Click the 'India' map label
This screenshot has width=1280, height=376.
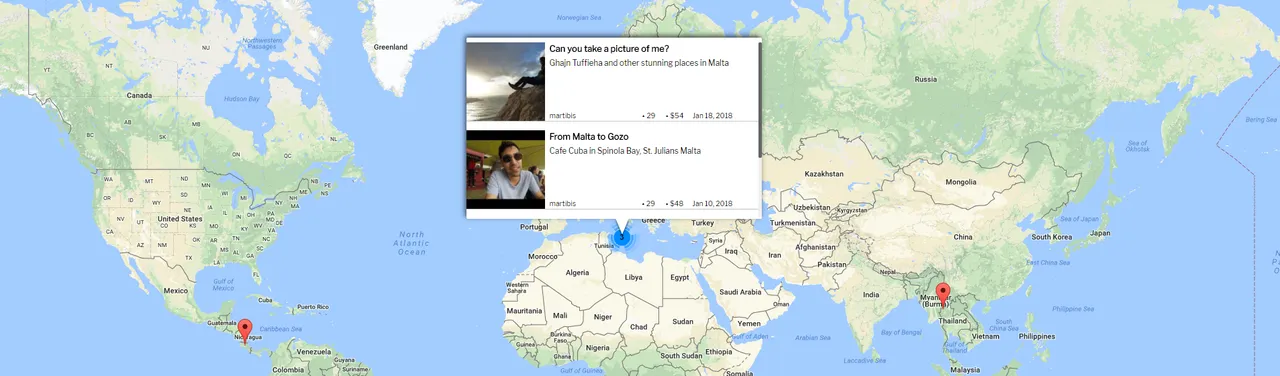871,295
